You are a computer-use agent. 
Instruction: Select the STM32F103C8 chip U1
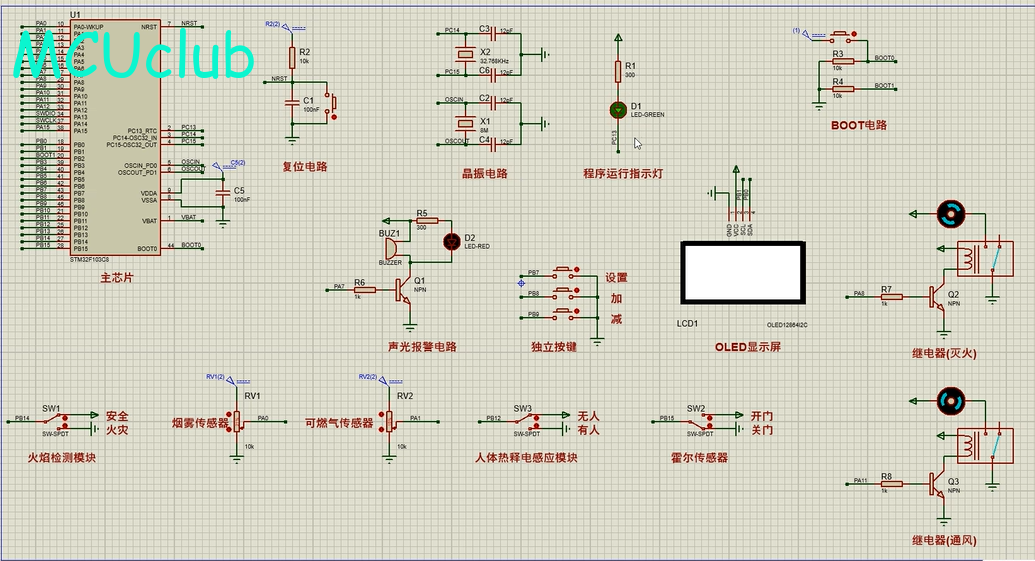click(x=115, y=137)
